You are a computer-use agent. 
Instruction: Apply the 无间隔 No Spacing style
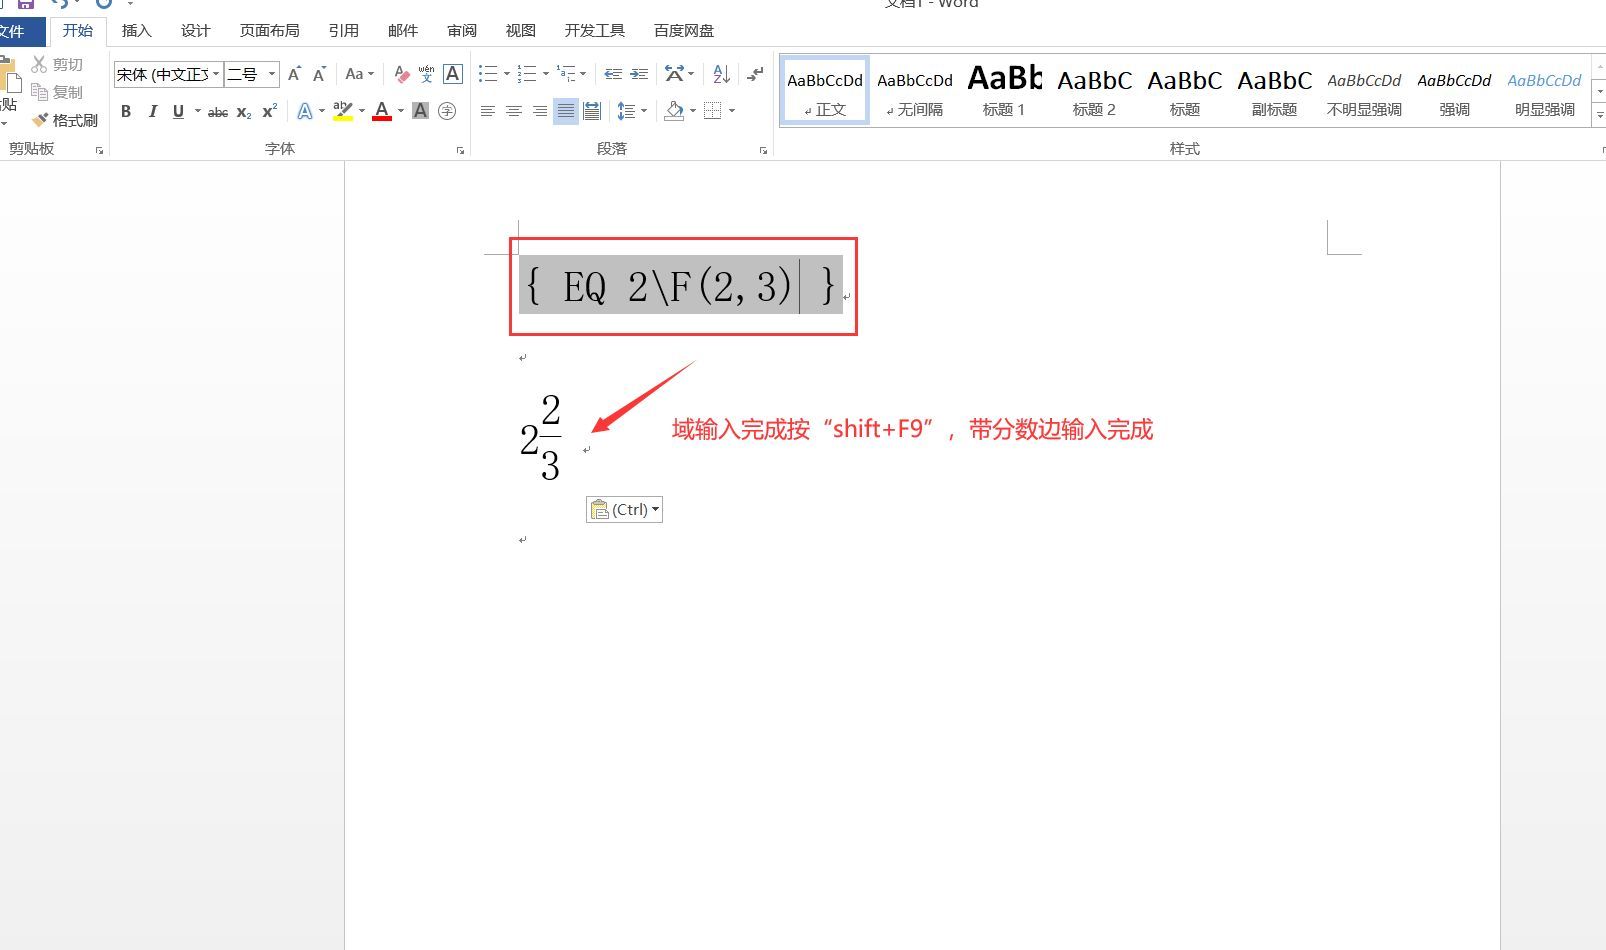tap(915, 92)
